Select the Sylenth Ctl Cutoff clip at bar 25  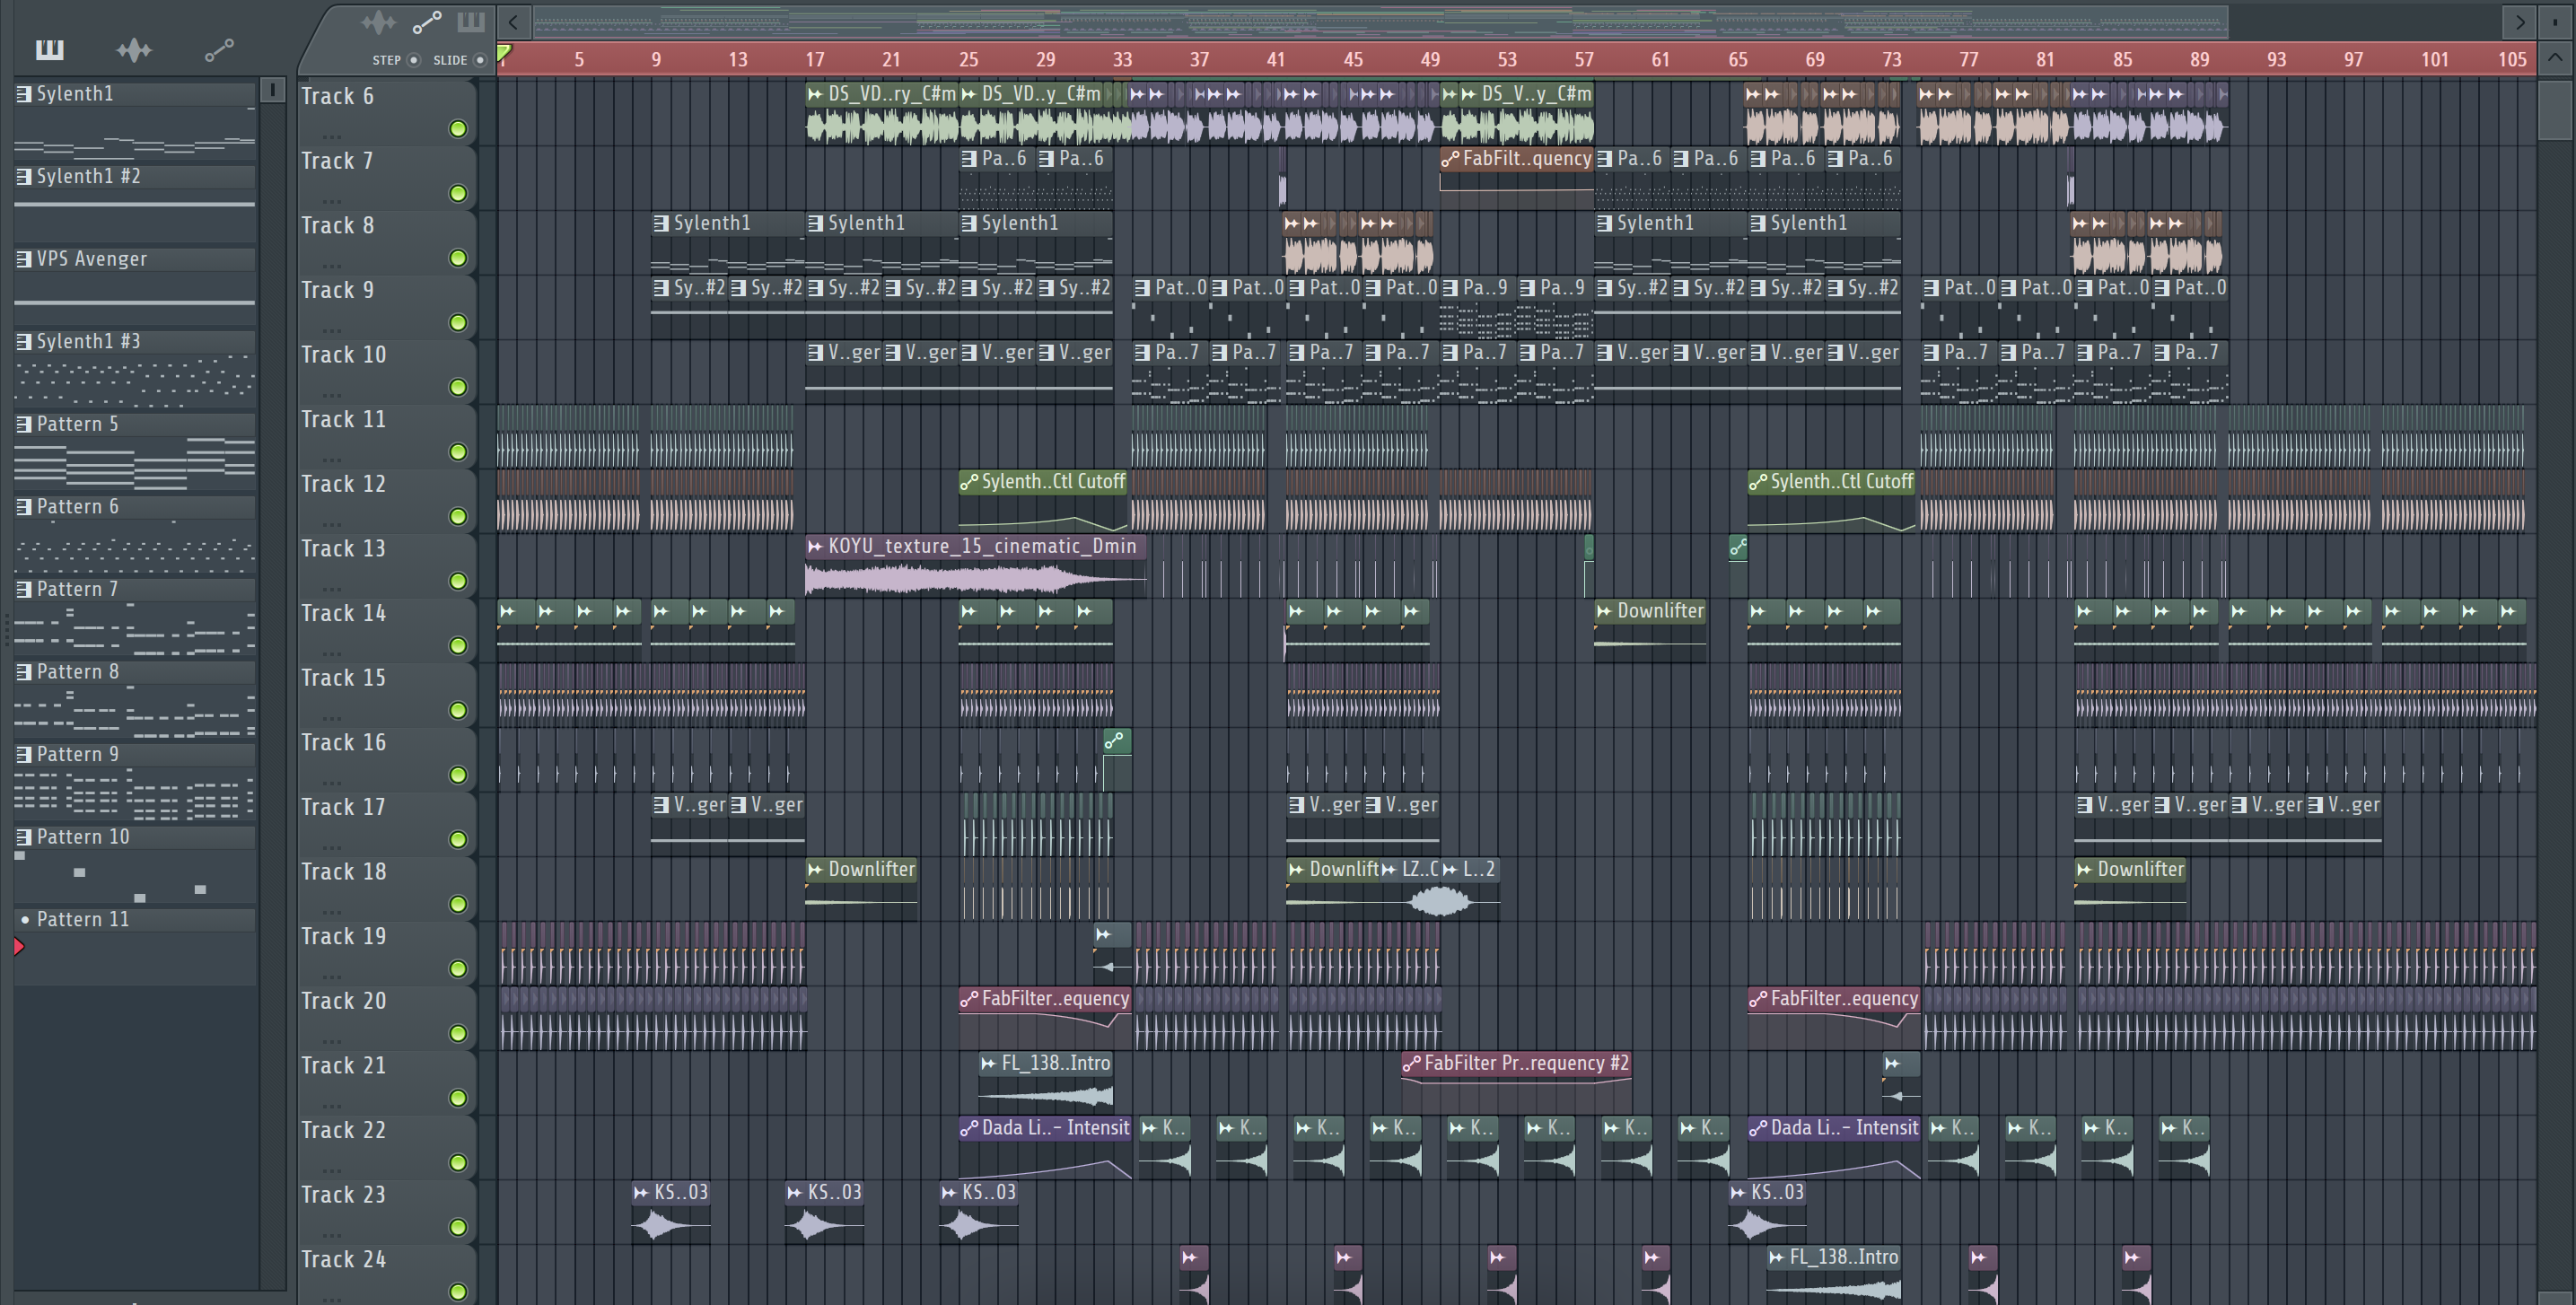click(x=1043, y=502)
